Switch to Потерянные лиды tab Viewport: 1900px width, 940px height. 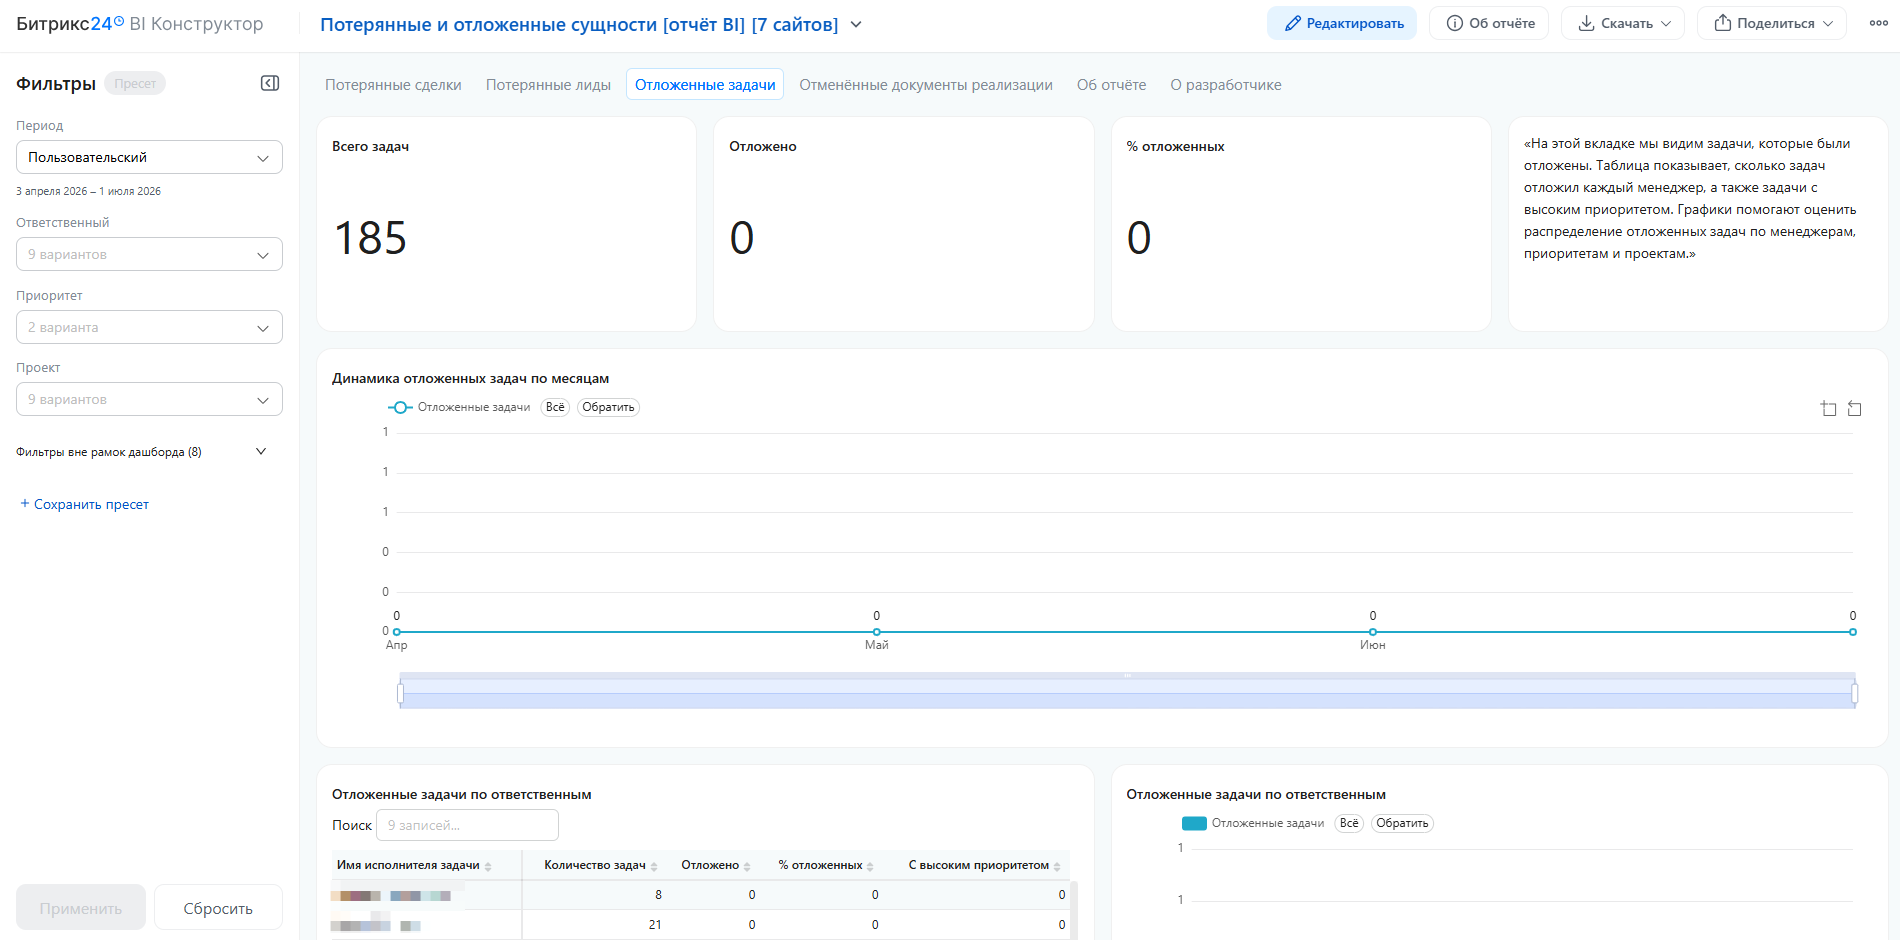548,85
